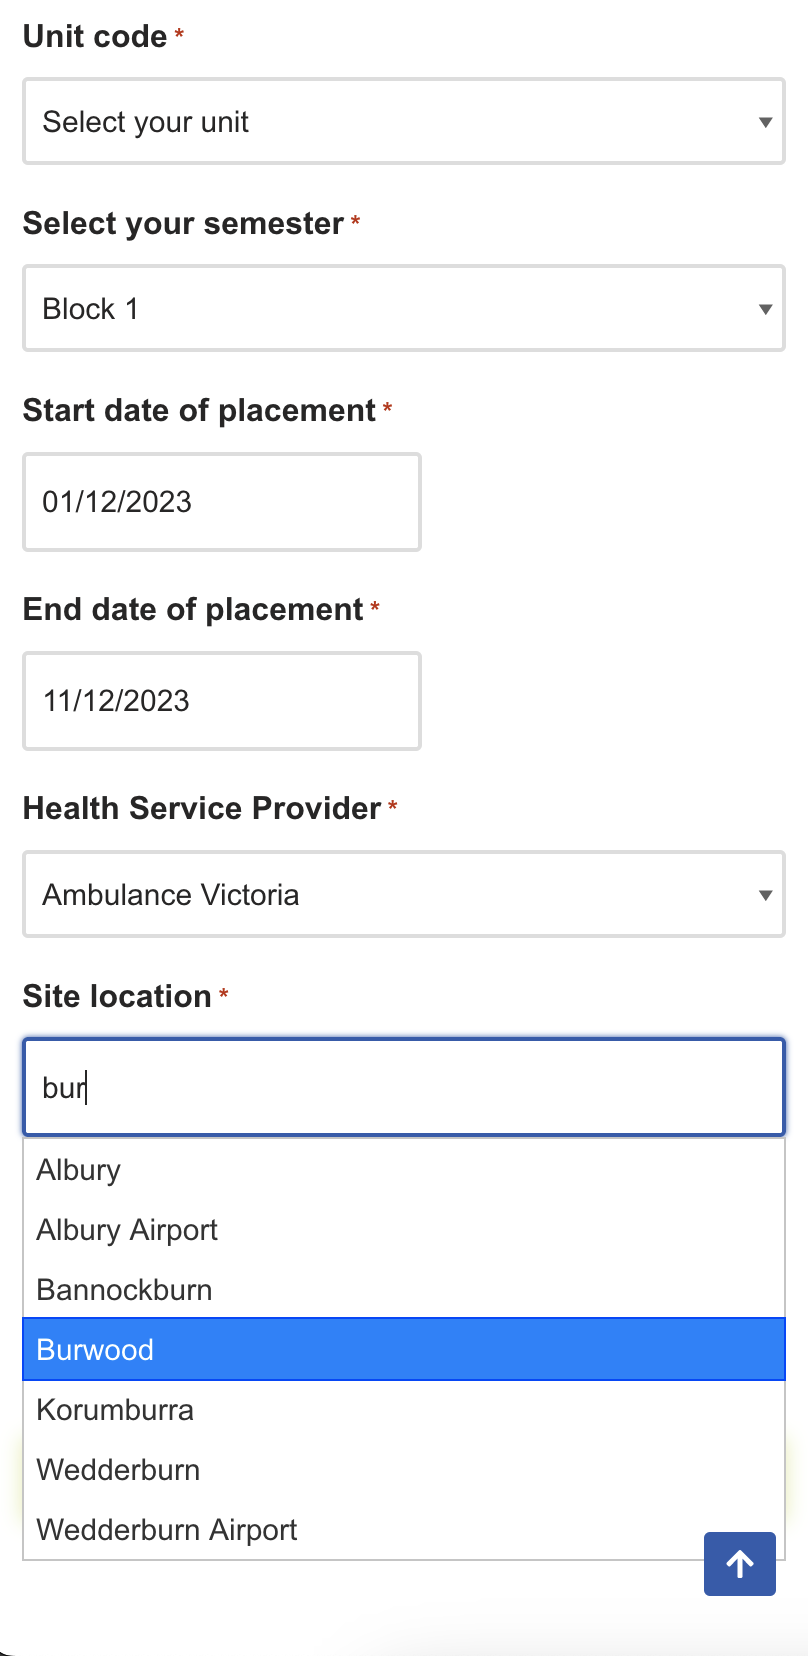Viewport: 808px width, 1656px height.
Task: Select Wedderburn from the suggestions
Action: 118,1470
